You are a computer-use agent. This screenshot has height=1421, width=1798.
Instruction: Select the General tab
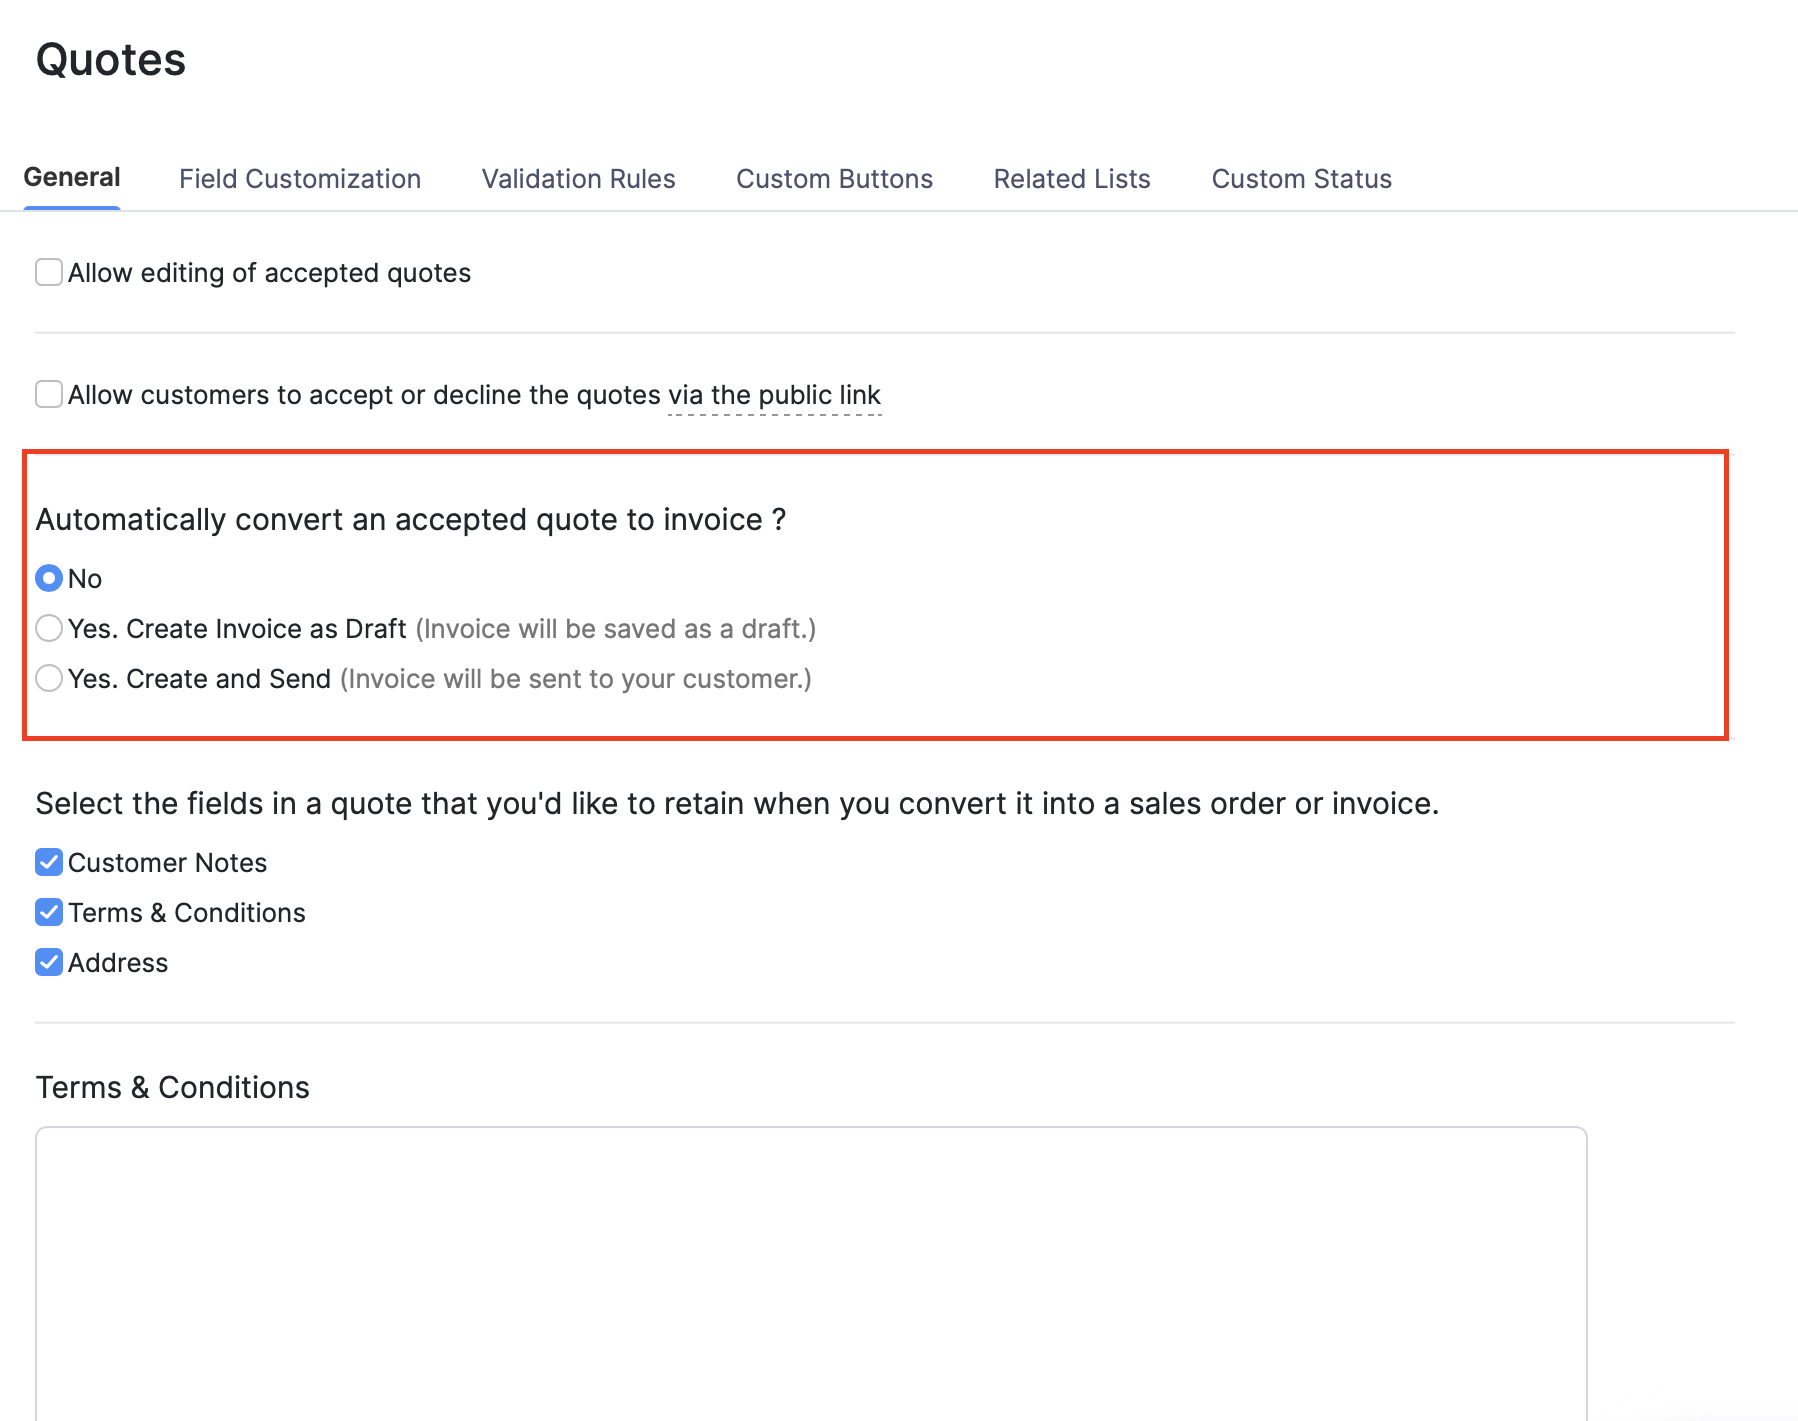[x=71, y=177]
